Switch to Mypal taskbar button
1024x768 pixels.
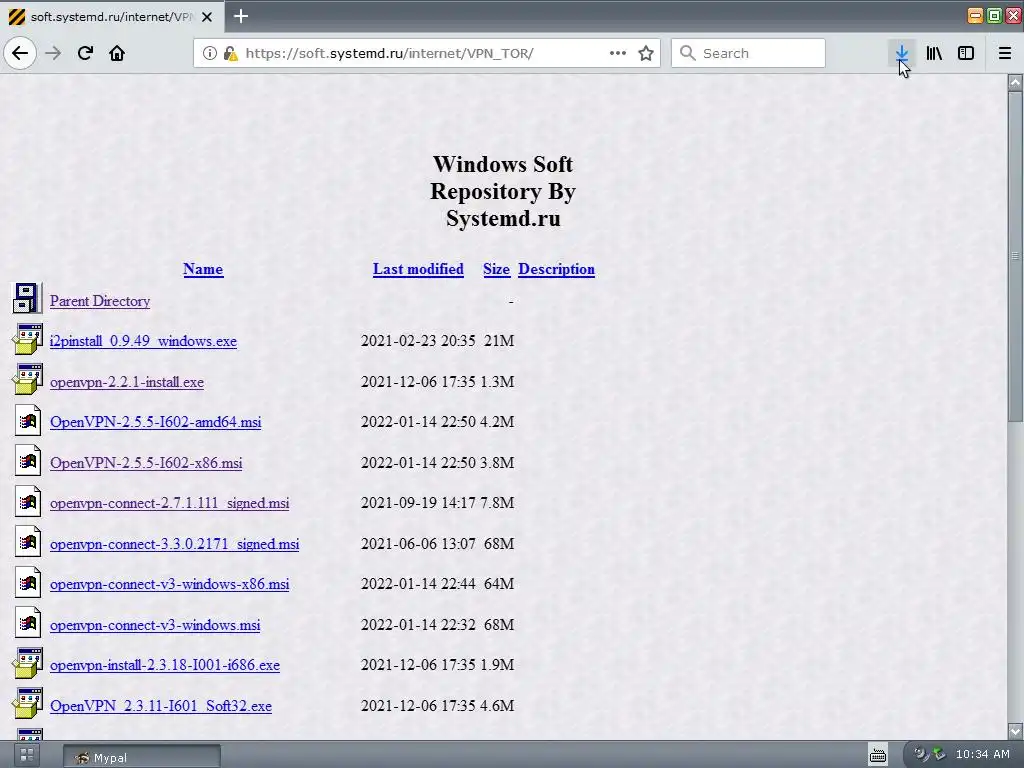coord(142,757)
